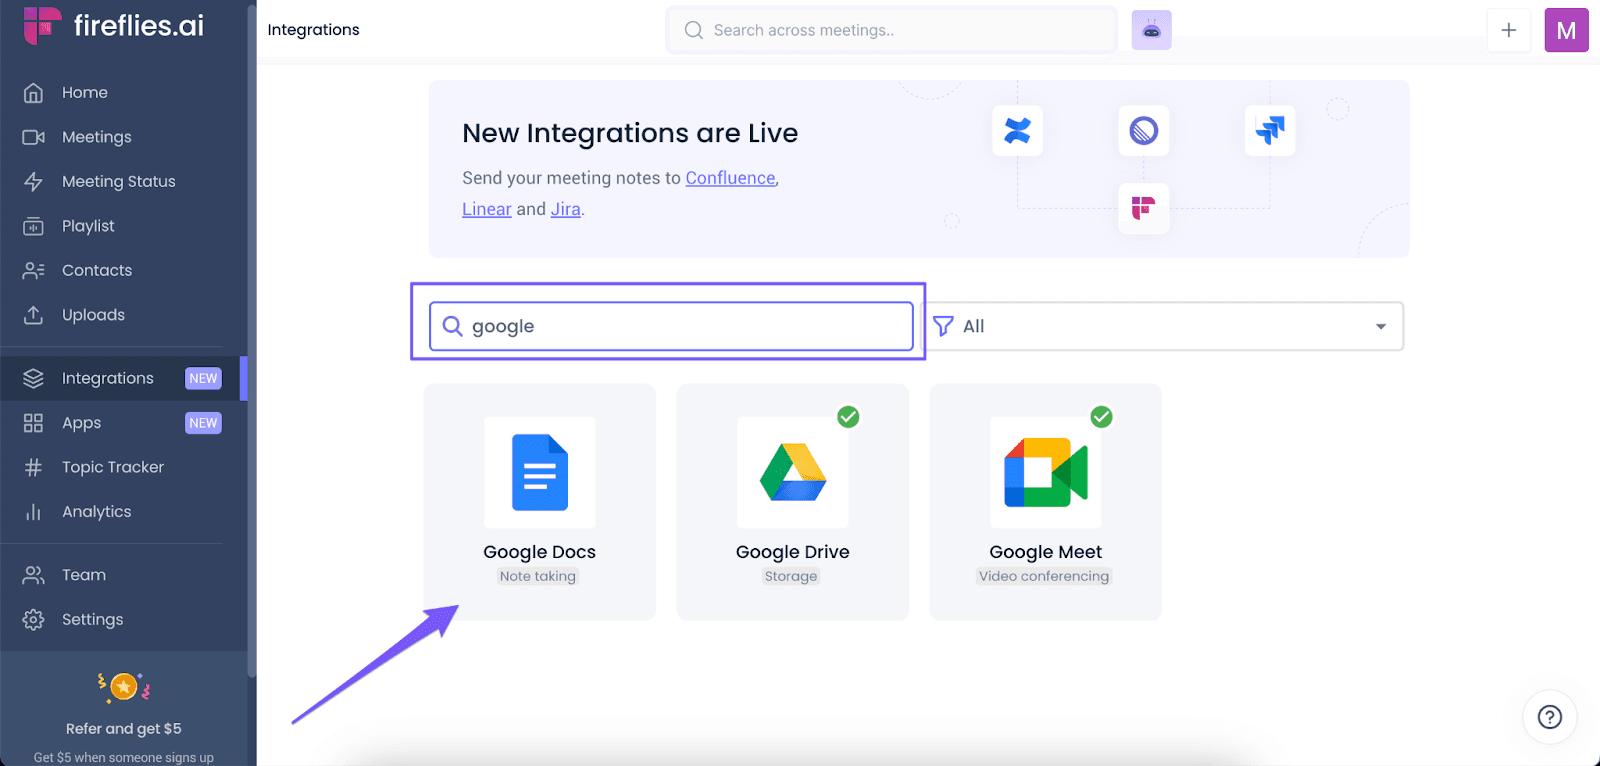Viewport: 1600px width, 766px height.
Task: Click the magnifier icon in integrations search
Action: [452, 326]
